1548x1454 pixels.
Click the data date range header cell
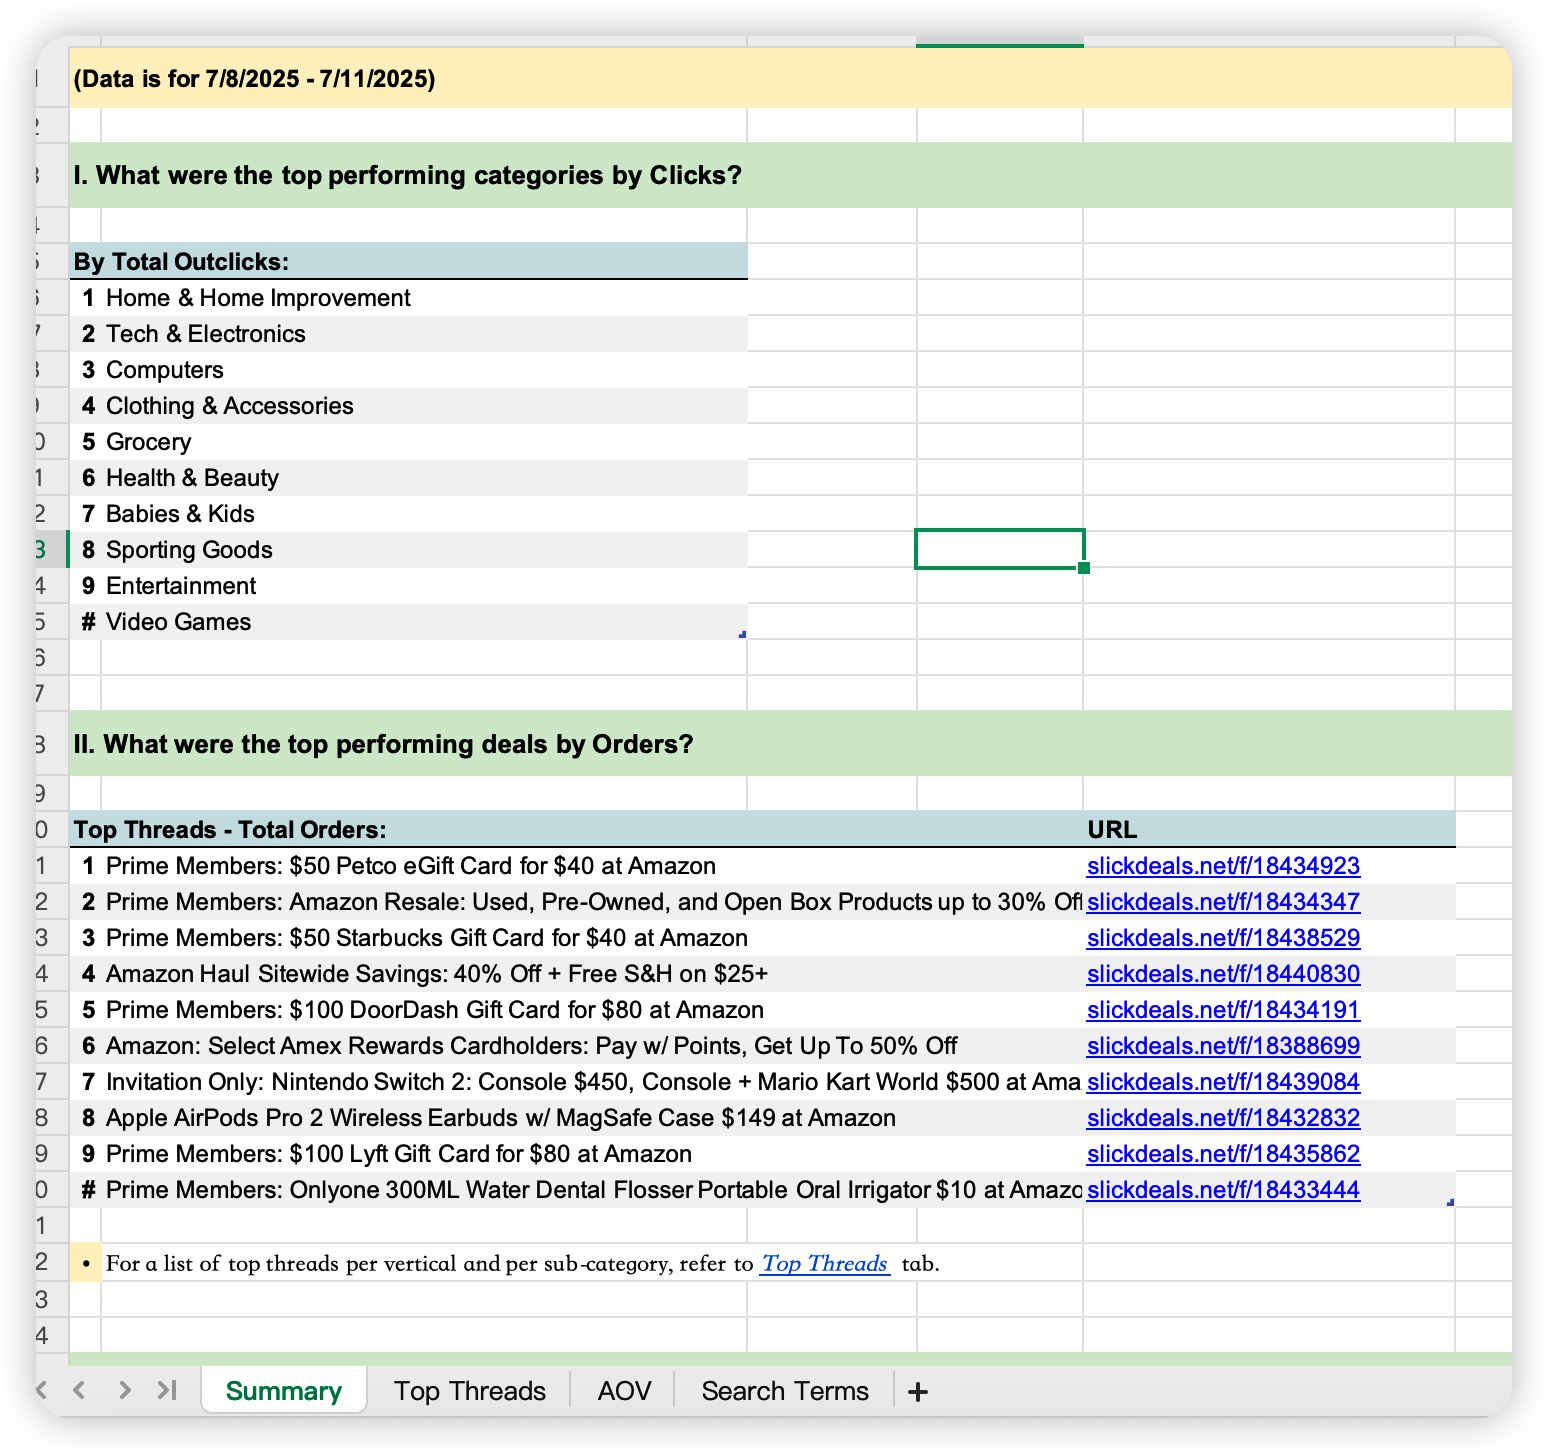coord(790,78)
